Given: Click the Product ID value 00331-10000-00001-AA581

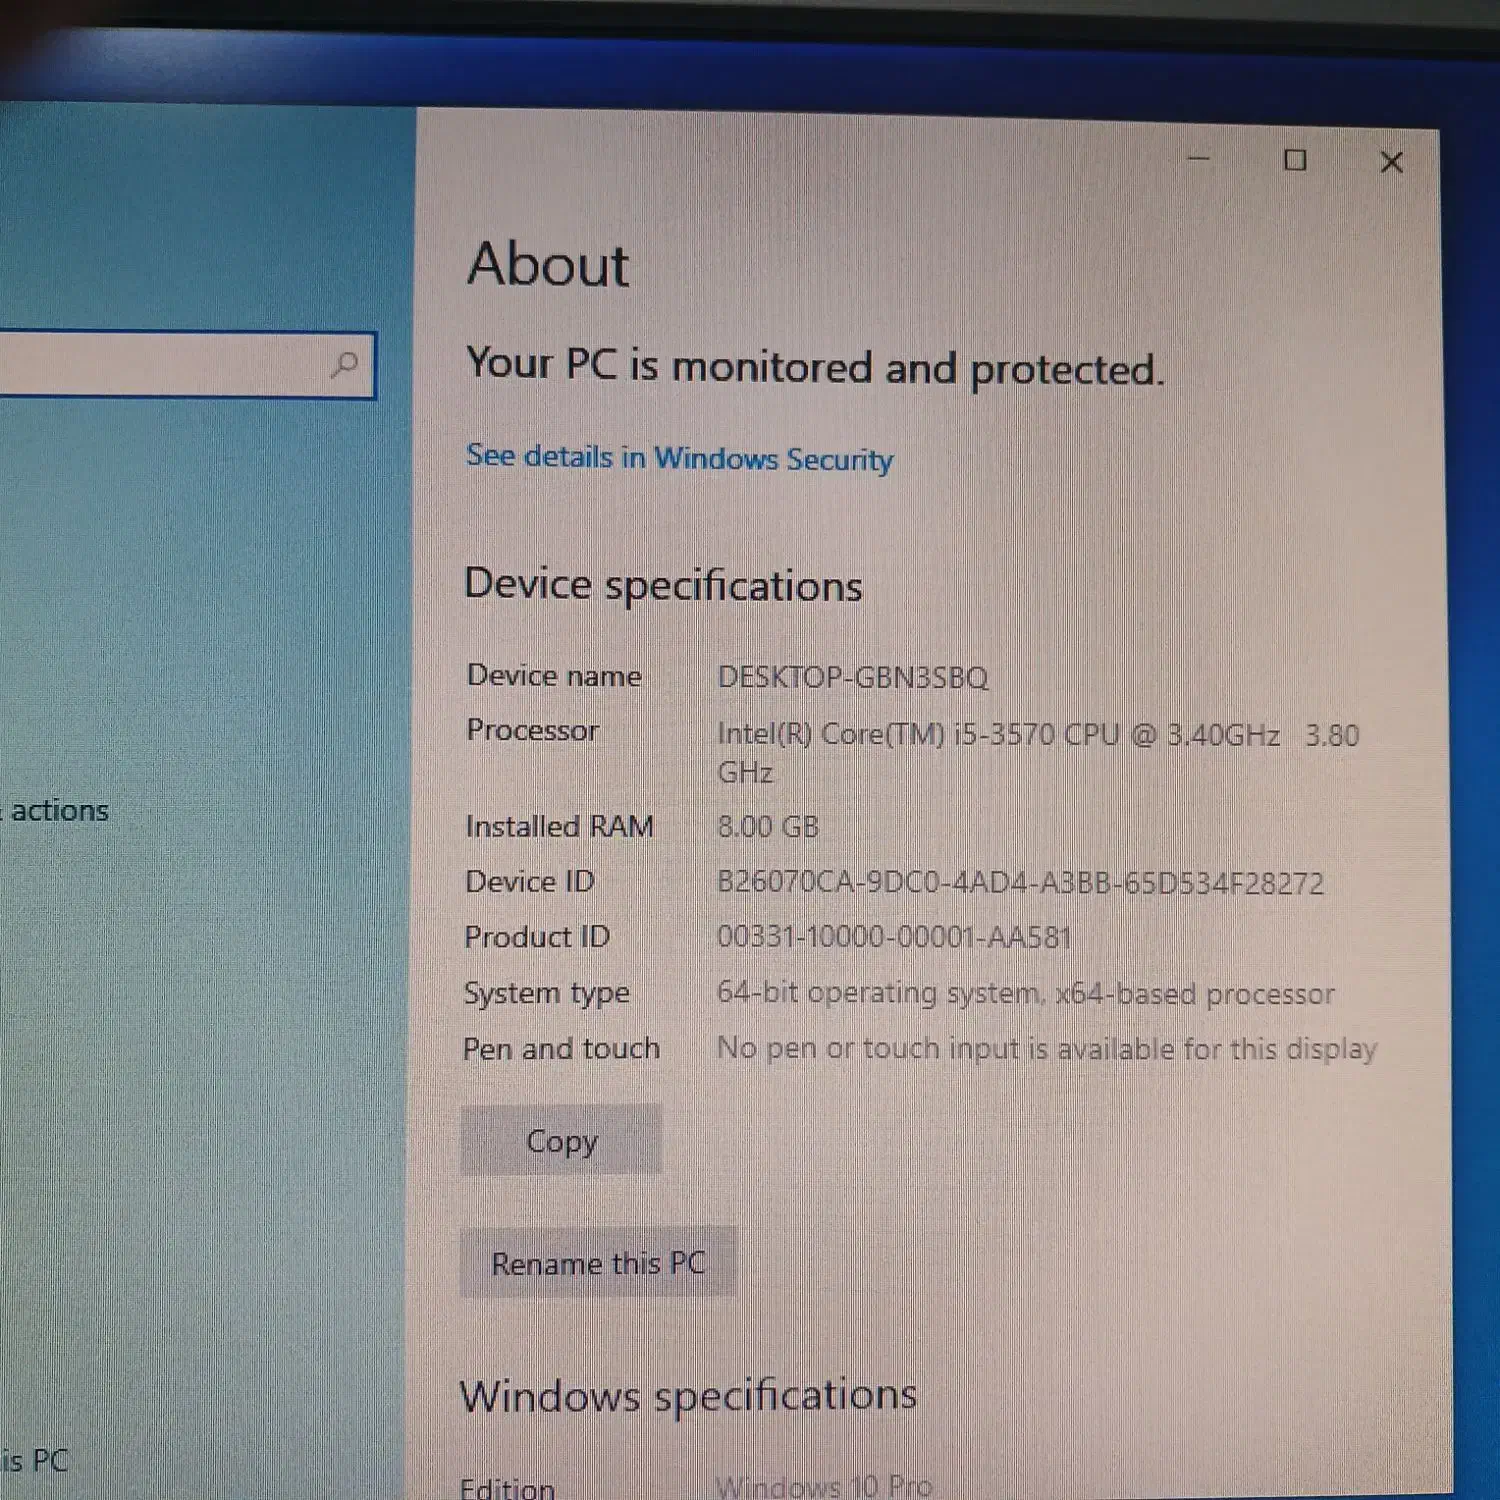Looking at the screenshot, I should [x=893, y=937].
